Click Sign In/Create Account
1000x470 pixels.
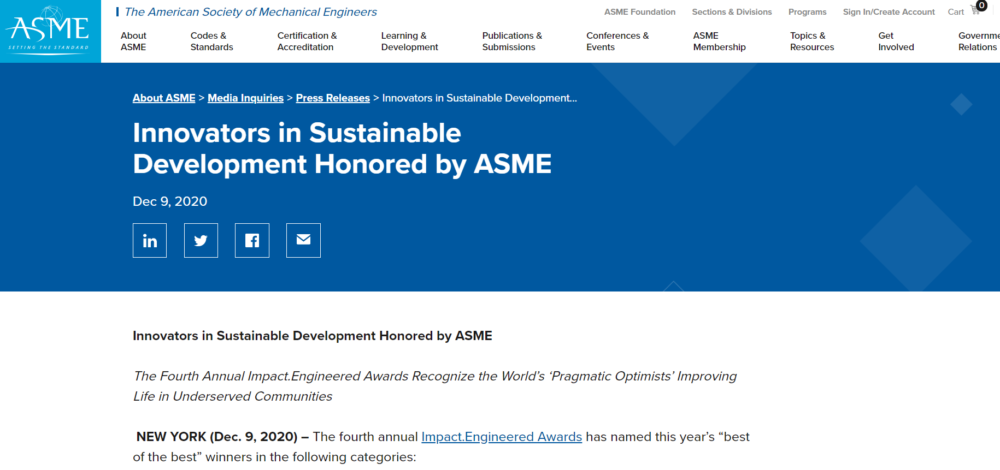tap(888, 12)
